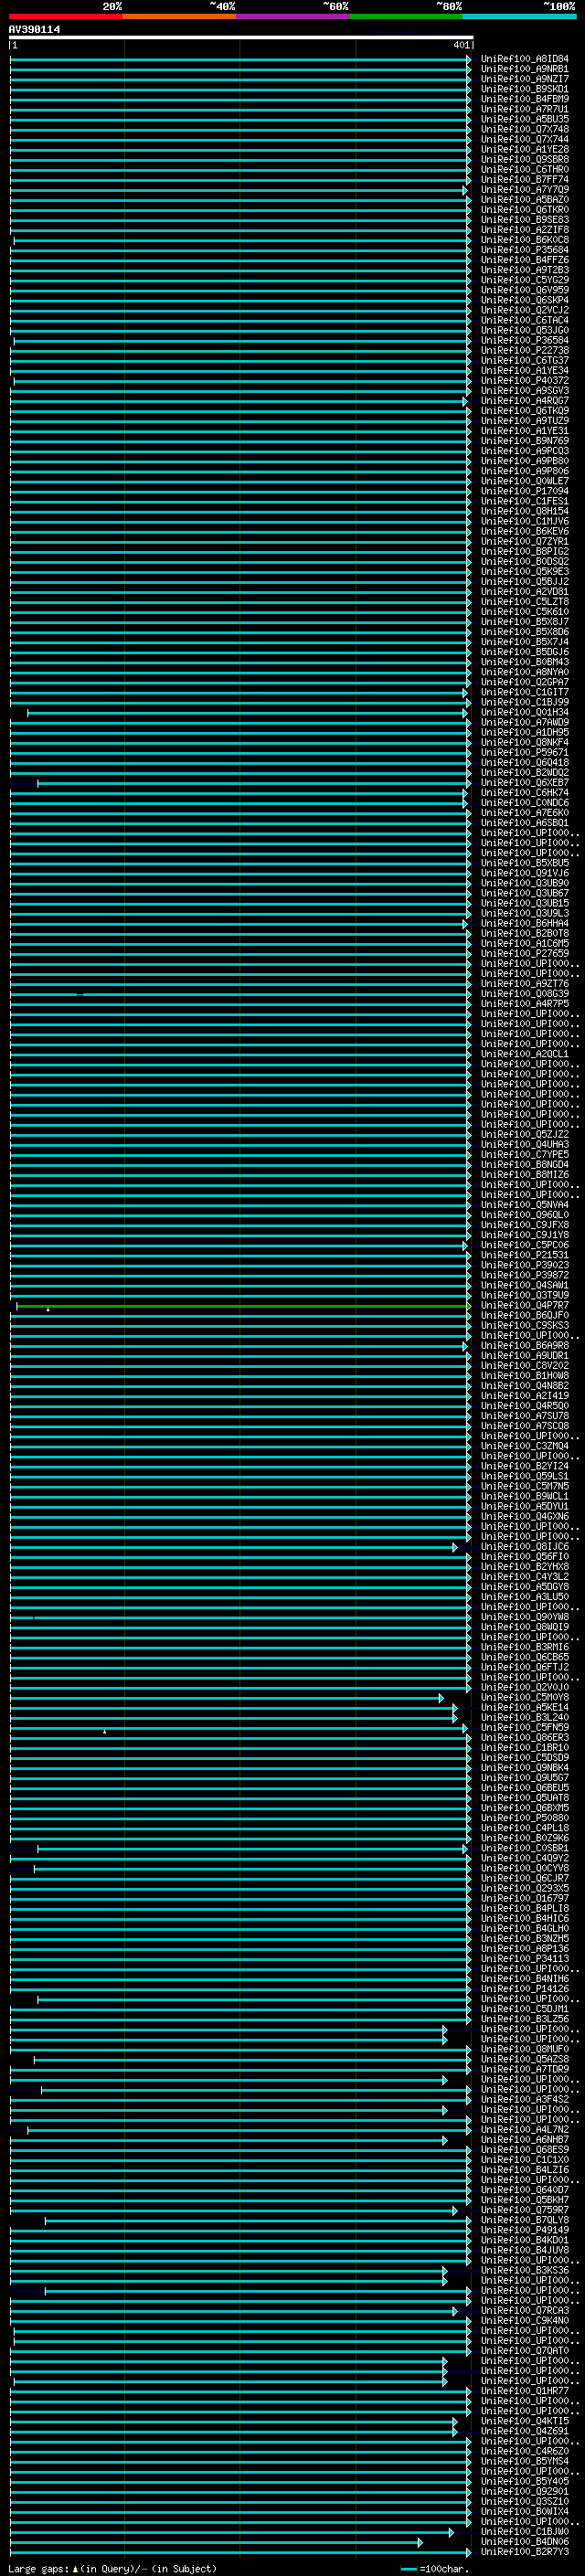This screenshot has width=585, height=2576.
Task: Open hit UniRef100_B4FBM9
Action: tap(524, 99)
